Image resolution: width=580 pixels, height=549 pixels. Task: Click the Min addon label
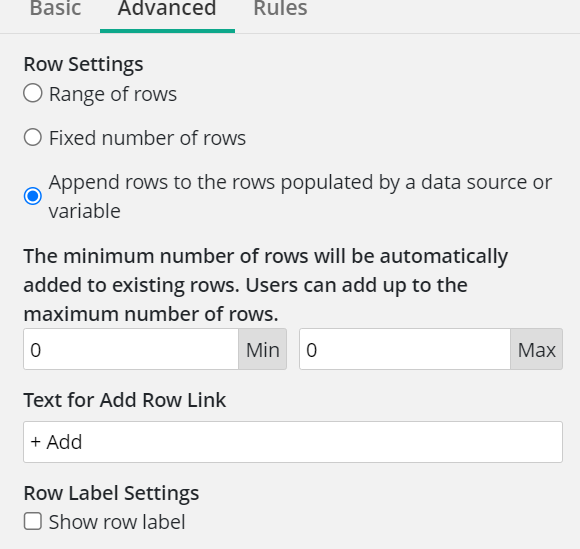[263, 349]
